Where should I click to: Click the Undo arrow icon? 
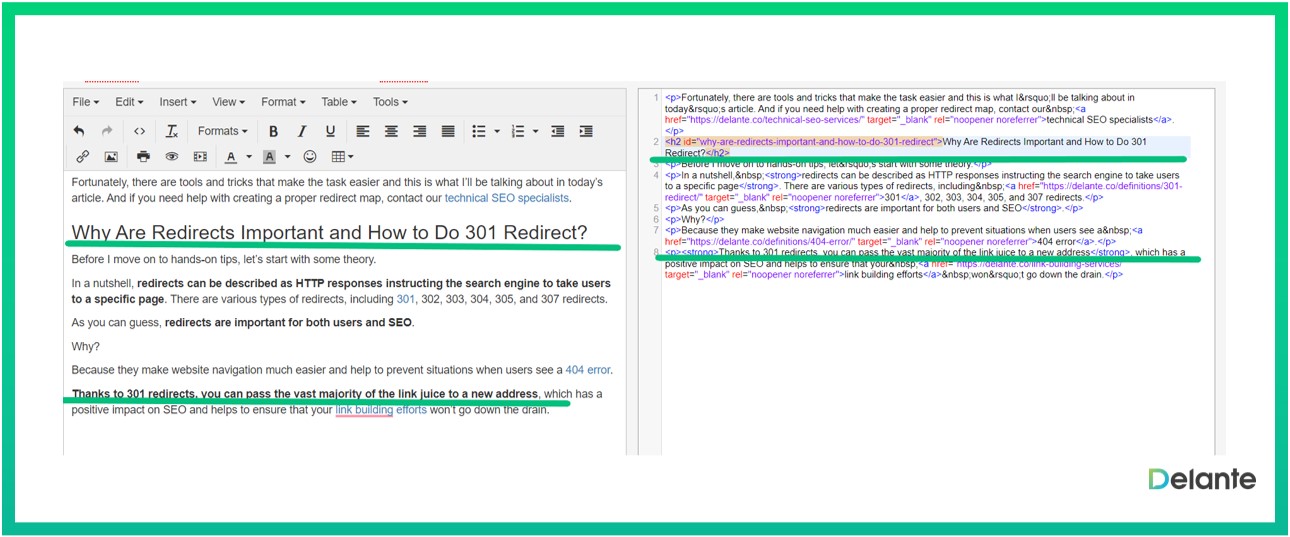click(80, 131)
